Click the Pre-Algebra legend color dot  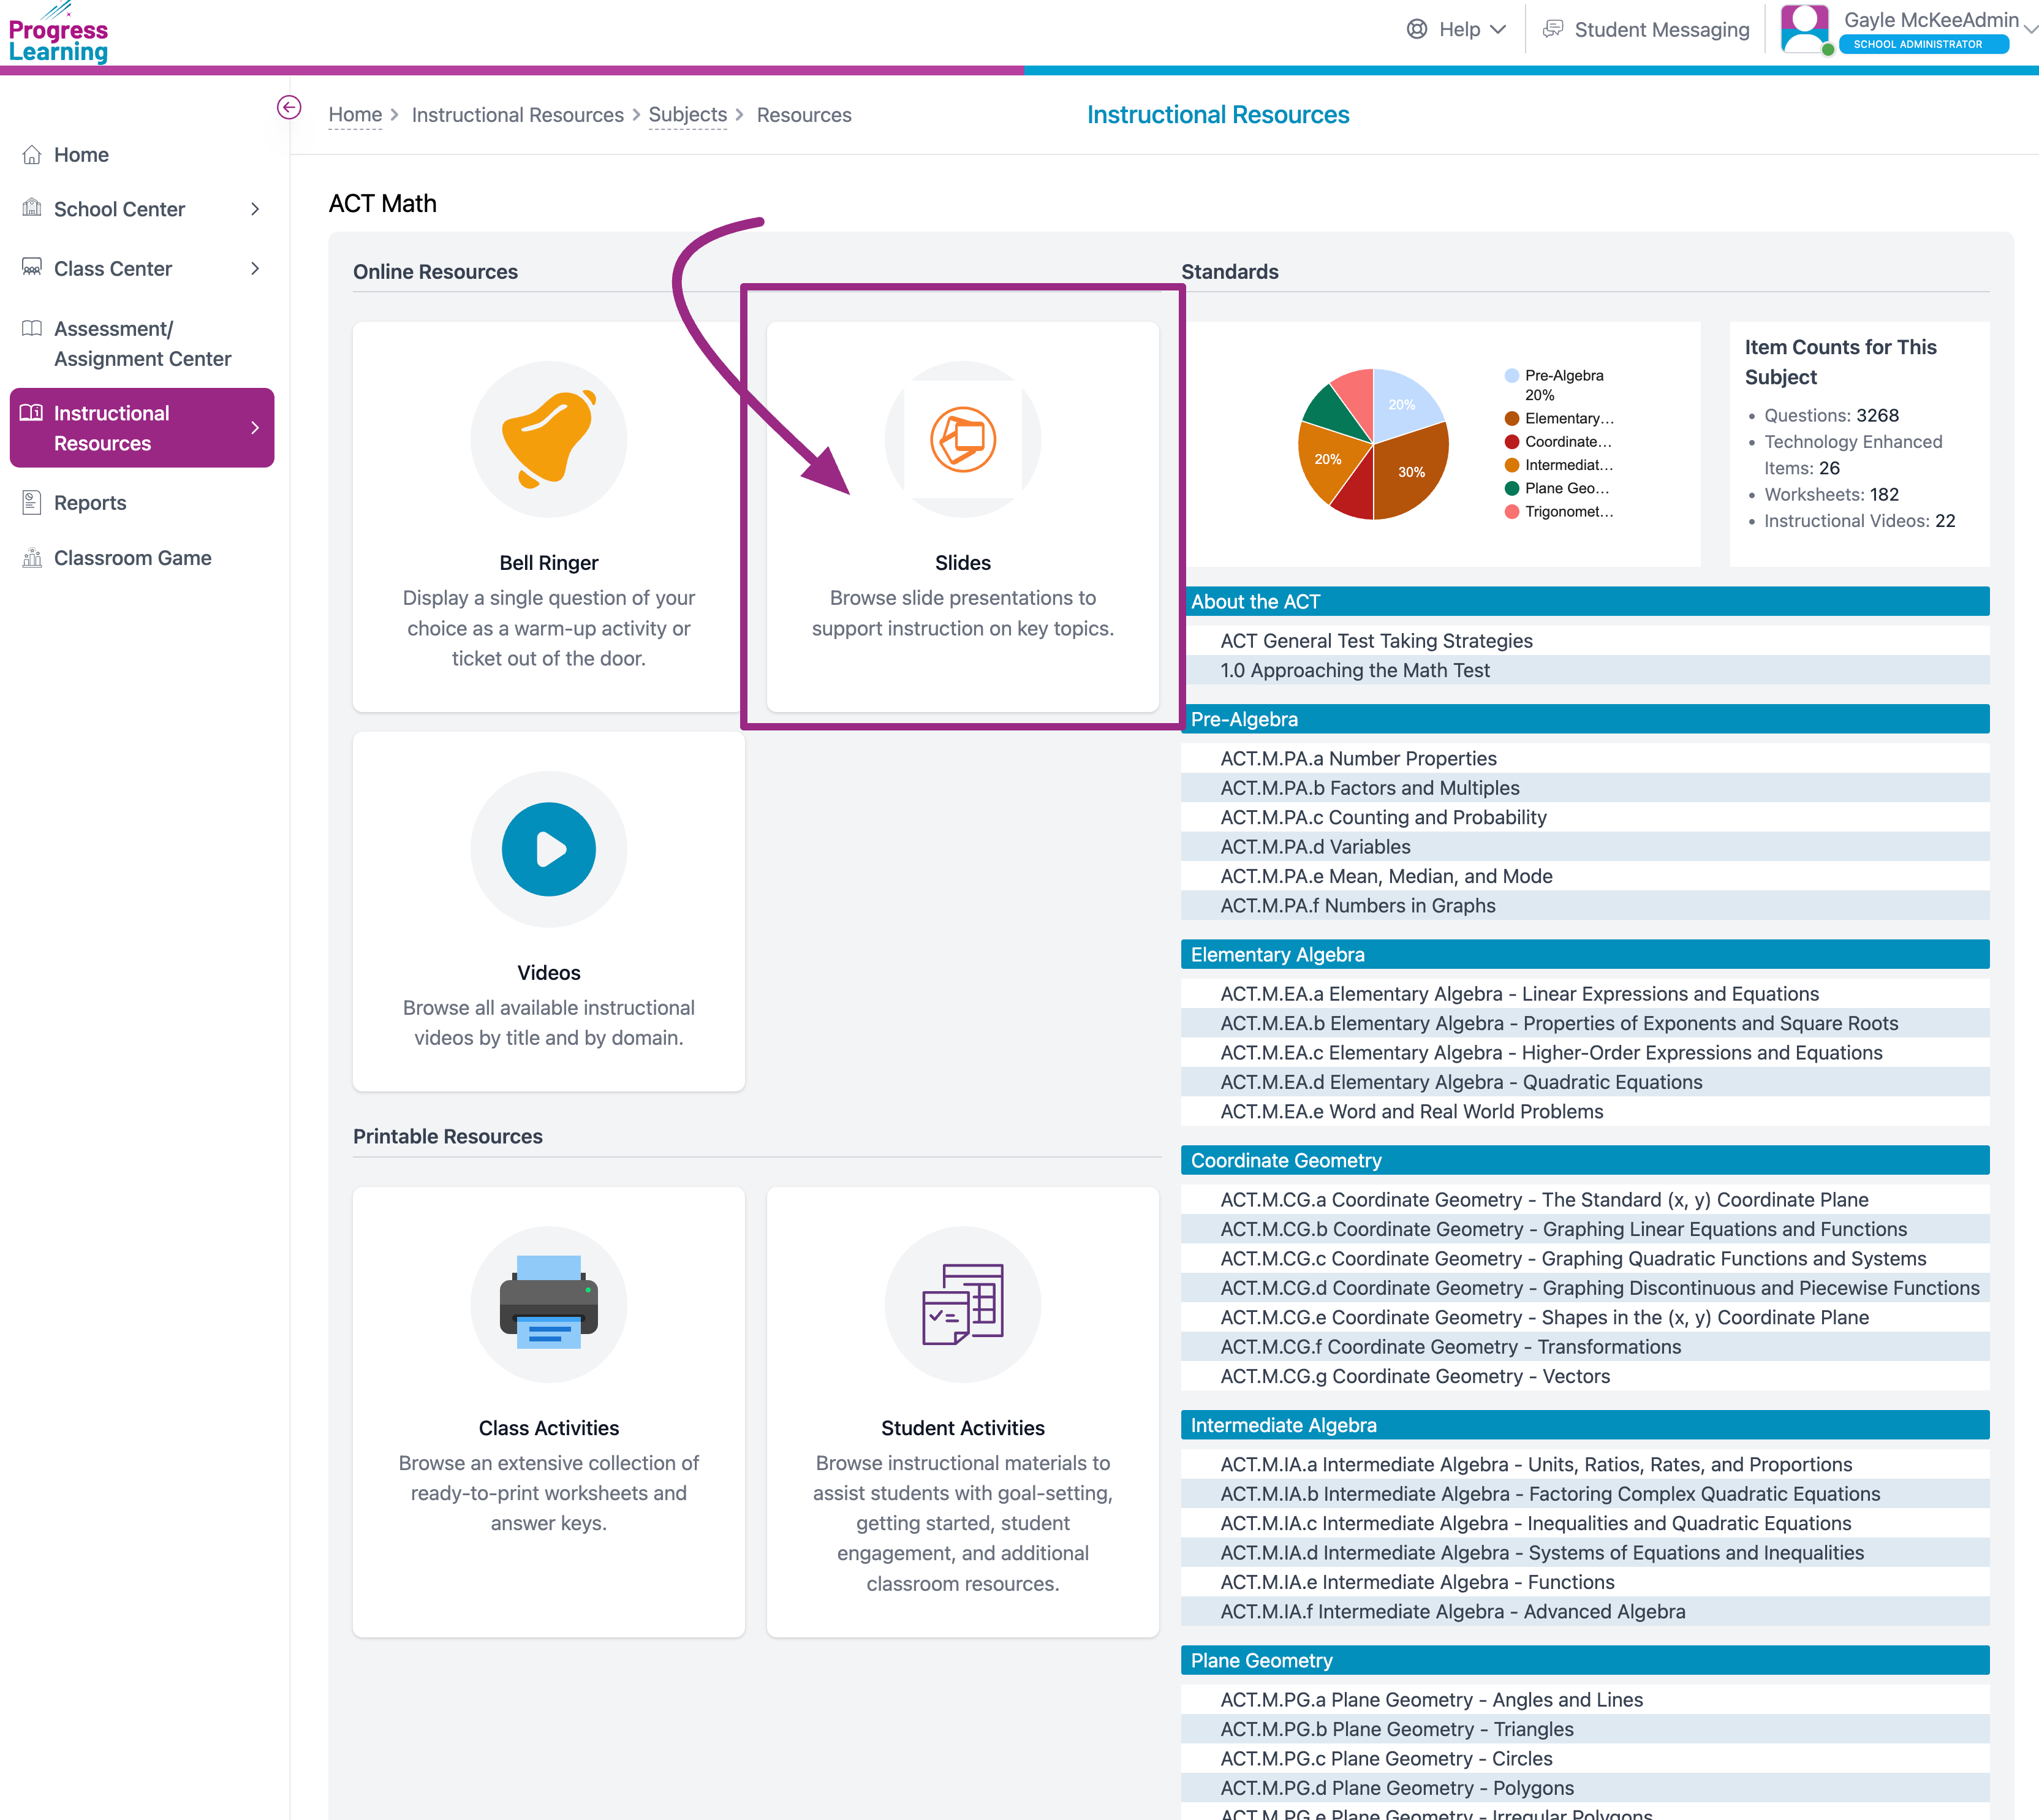click(1511, 376)
